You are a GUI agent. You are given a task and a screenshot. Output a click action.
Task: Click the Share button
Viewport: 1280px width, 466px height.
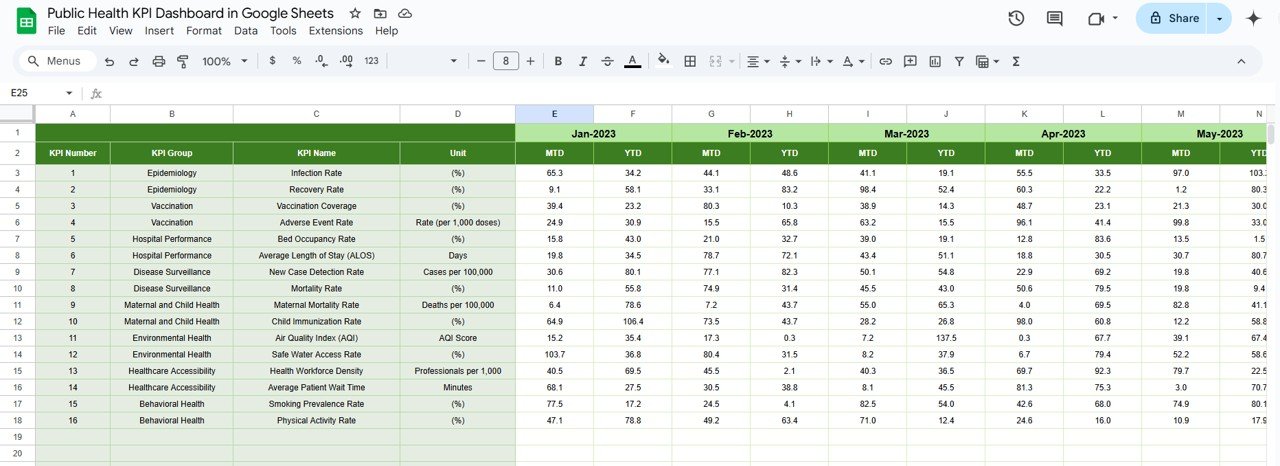coord(1173,18)
